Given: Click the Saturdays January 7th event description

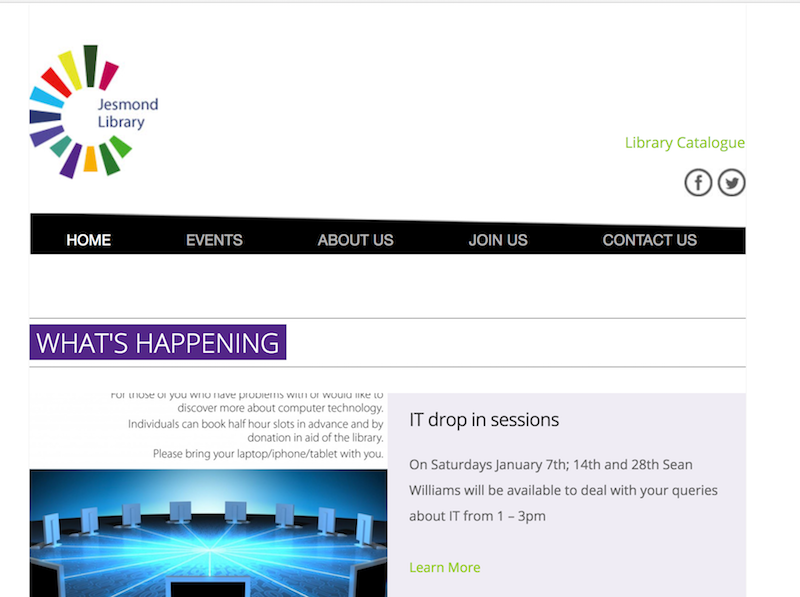Looking at the screenshot, I should coord(551,465).
